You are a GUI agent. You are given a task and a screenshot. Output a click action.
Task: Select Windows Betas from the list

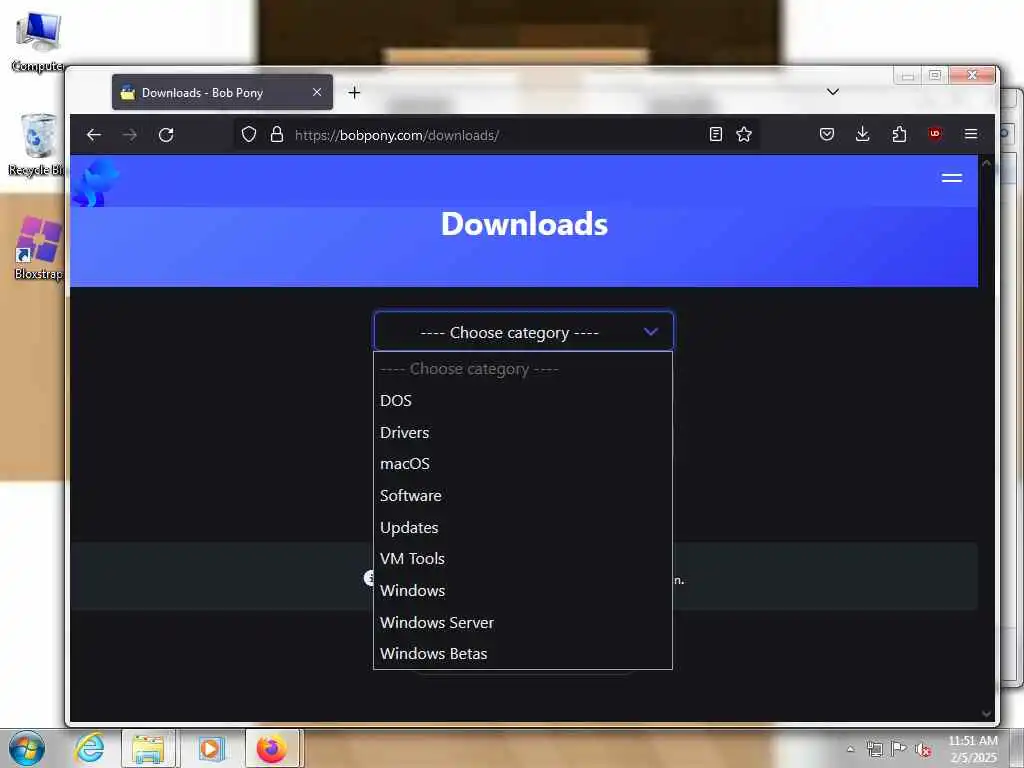522,654
